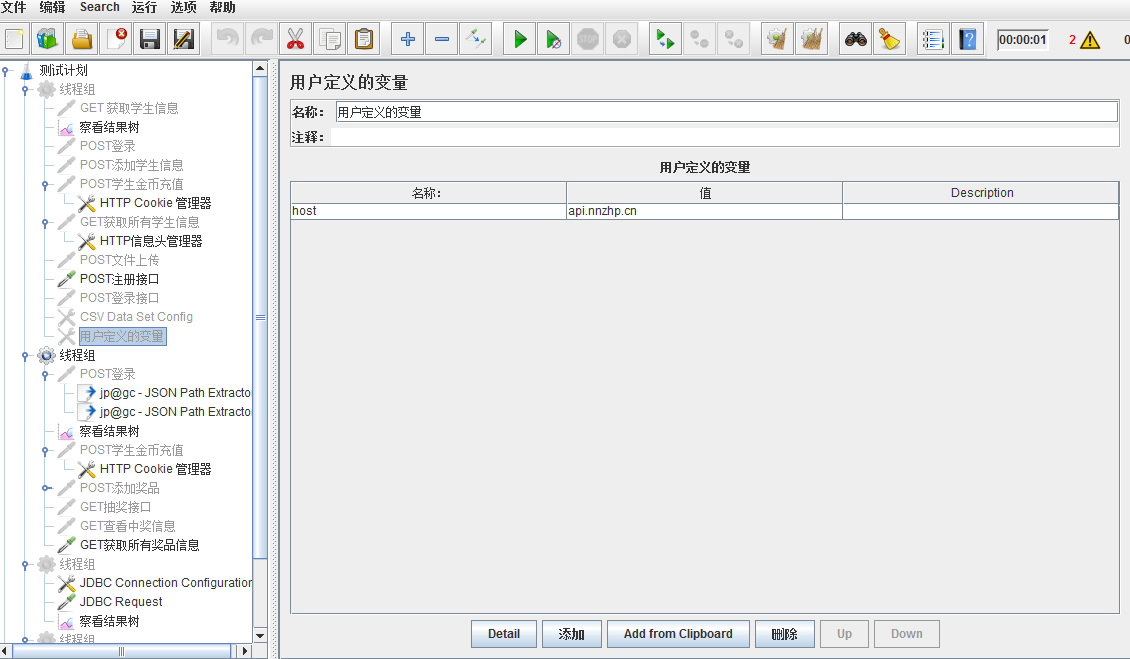Click the 注释 comment input field
This screenshot has width=1130, height=659.
[723, 137]
